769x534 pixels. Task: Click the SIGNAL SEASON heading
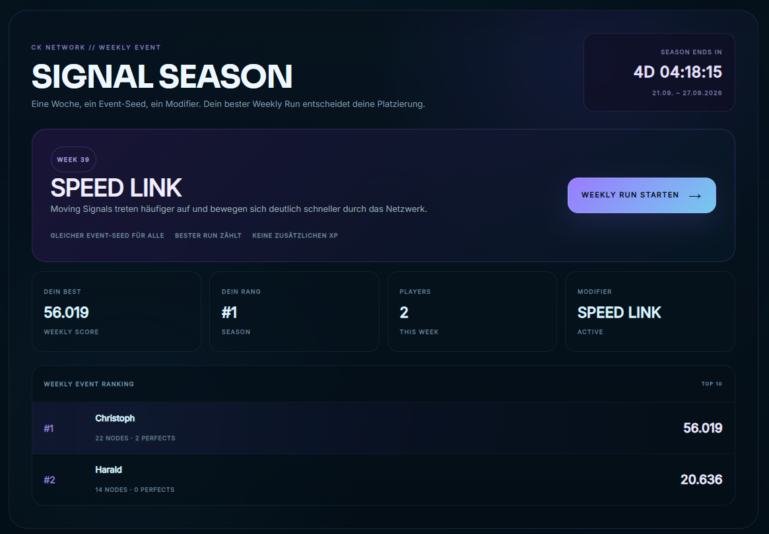162,76
